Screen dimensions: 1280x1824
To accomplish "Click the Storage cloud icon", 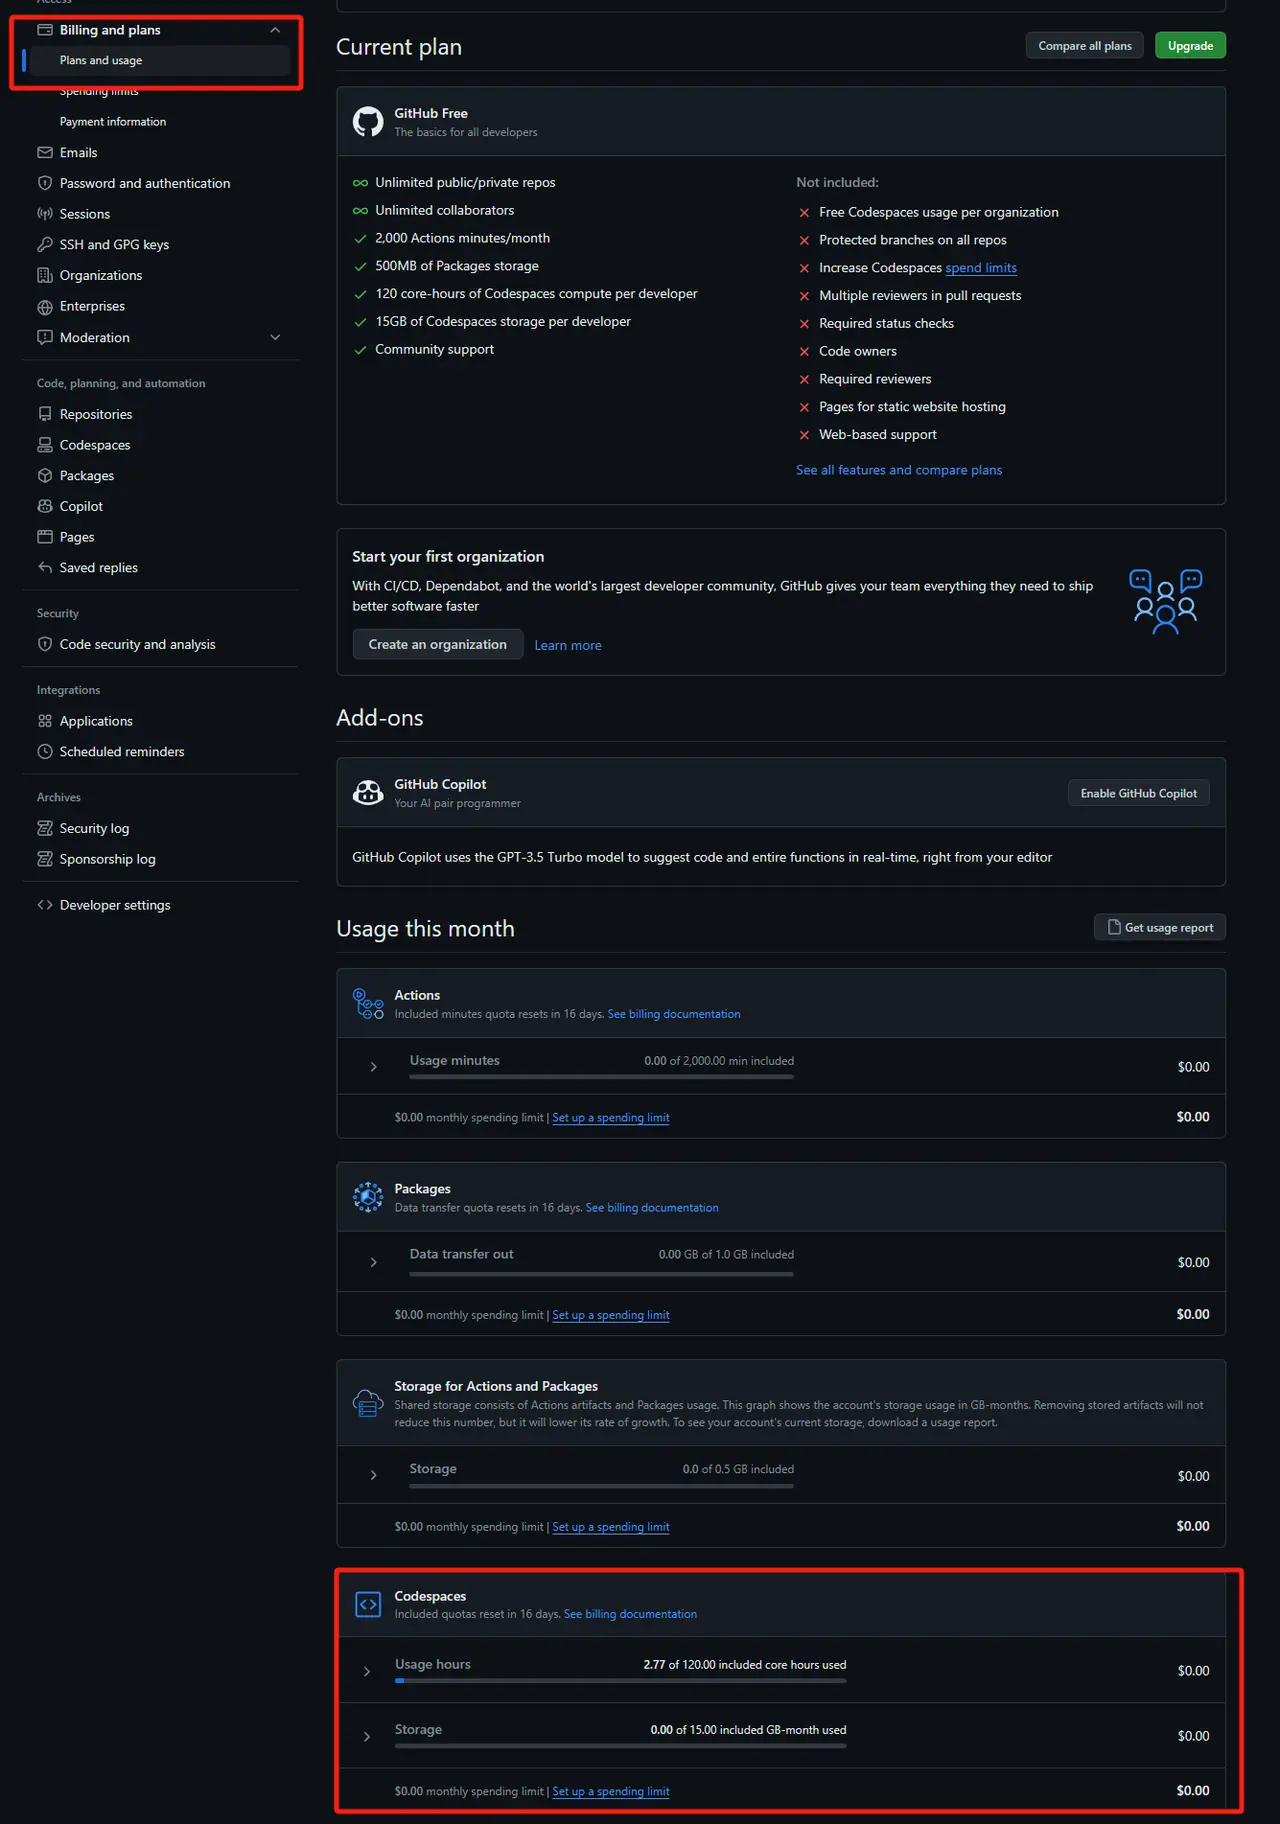I will [368, 1403].
